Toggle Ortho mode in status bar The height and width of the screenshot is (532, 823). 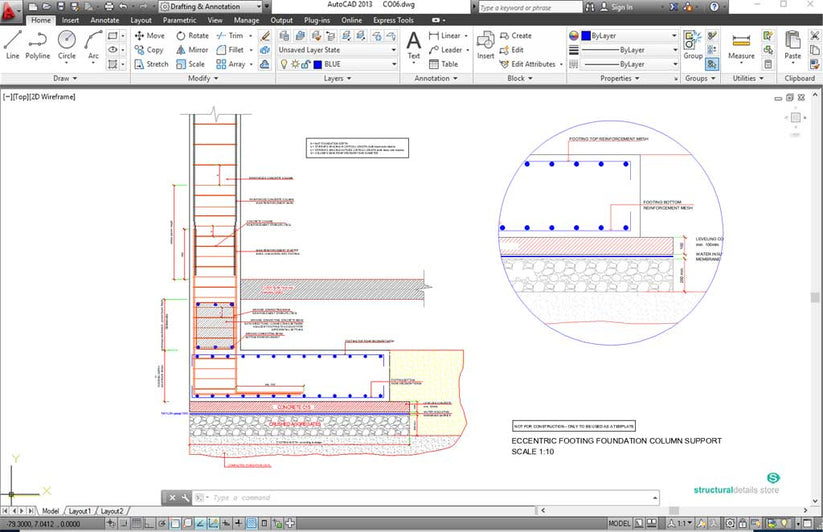click(150, 523)
